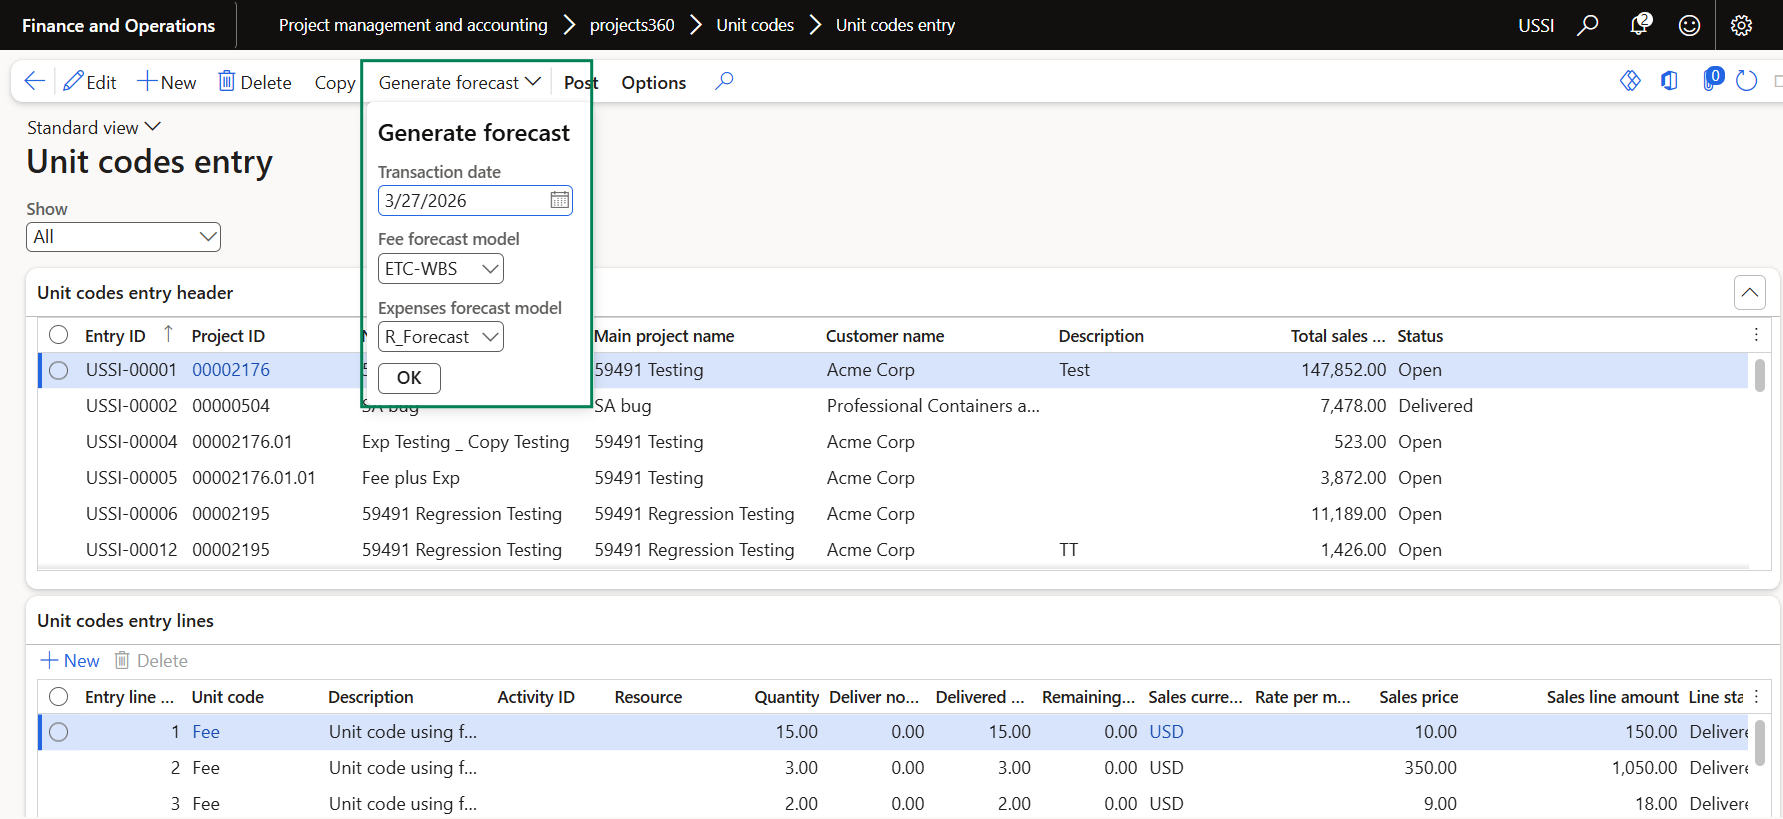Select the radio for entry line 1

coord(59,732)
